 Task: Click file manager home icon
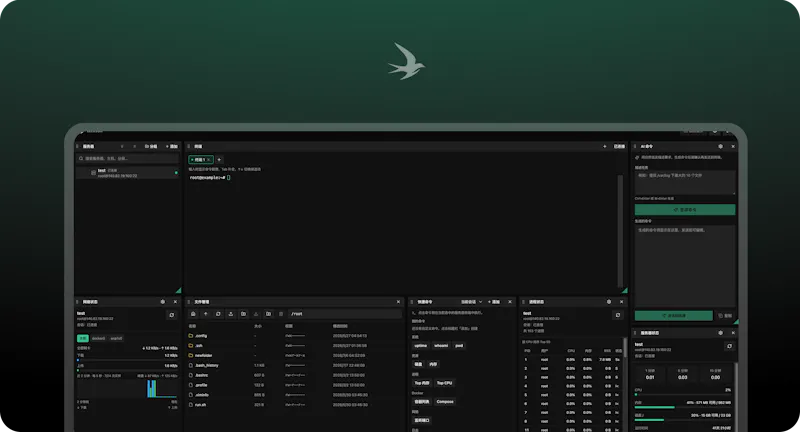[x=193, y=314]
